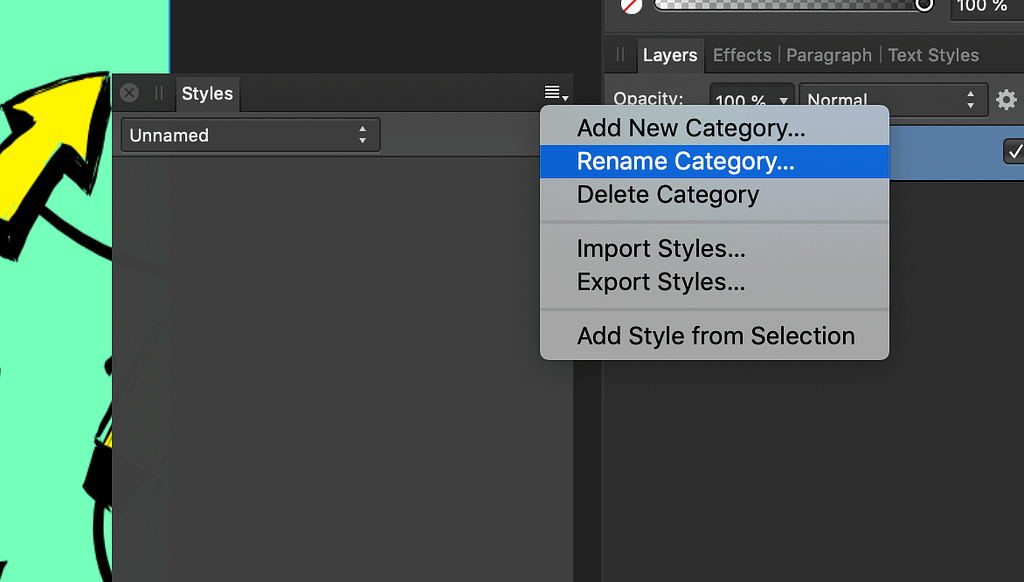
Task: Click the no-fill red slash swatch
Action: [631, 6]
